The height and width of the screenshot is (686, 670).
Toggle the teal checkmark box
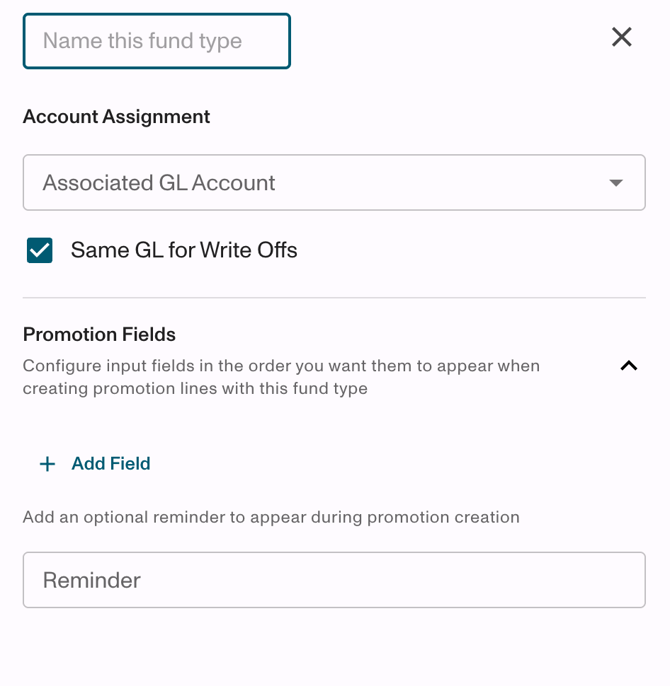pyautogui.click(x=40, y=250)
